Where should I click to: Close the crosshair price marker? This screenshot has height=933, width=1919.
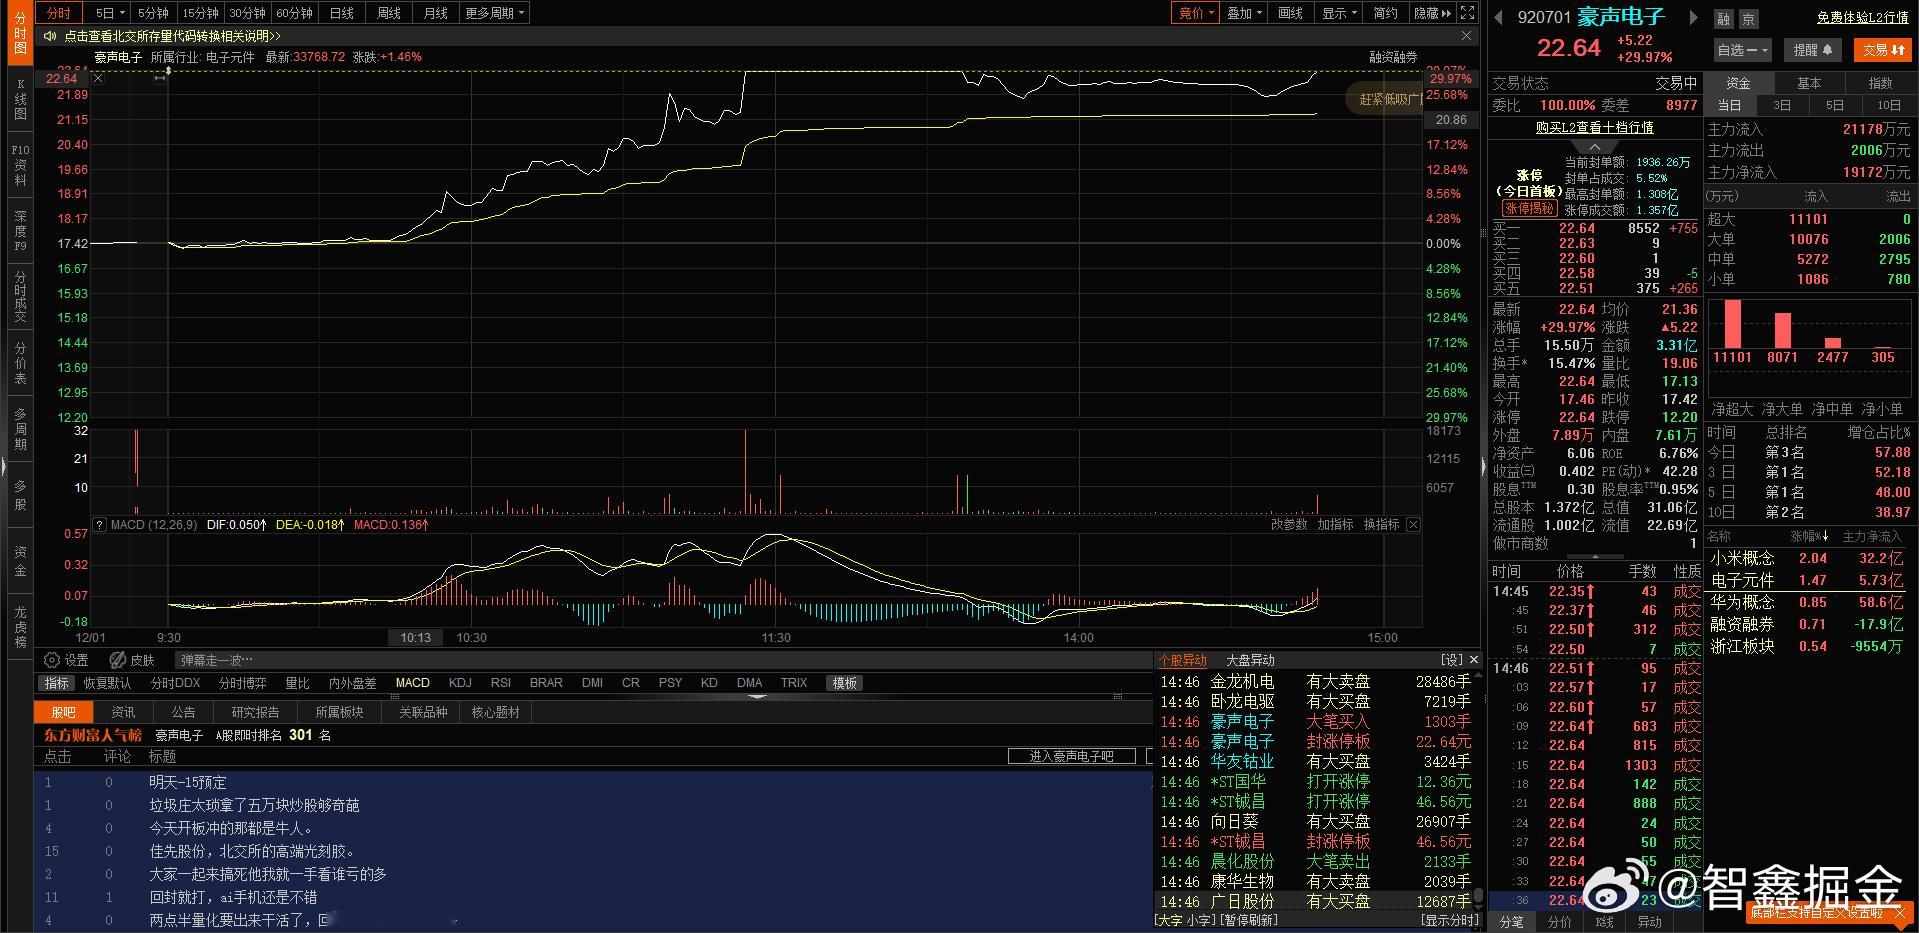(x=98, y=78)
